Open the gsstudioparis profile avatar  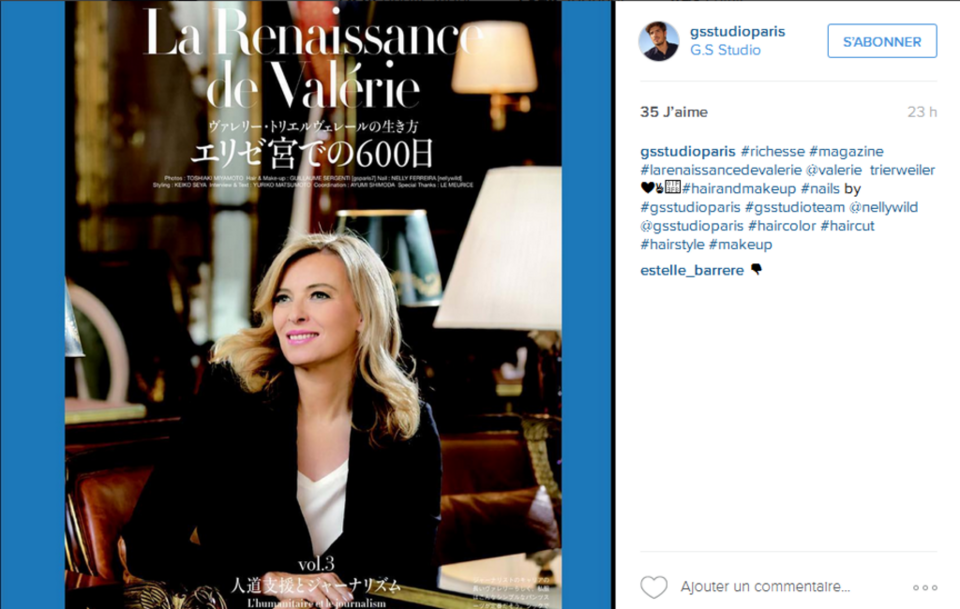[659, 41]
